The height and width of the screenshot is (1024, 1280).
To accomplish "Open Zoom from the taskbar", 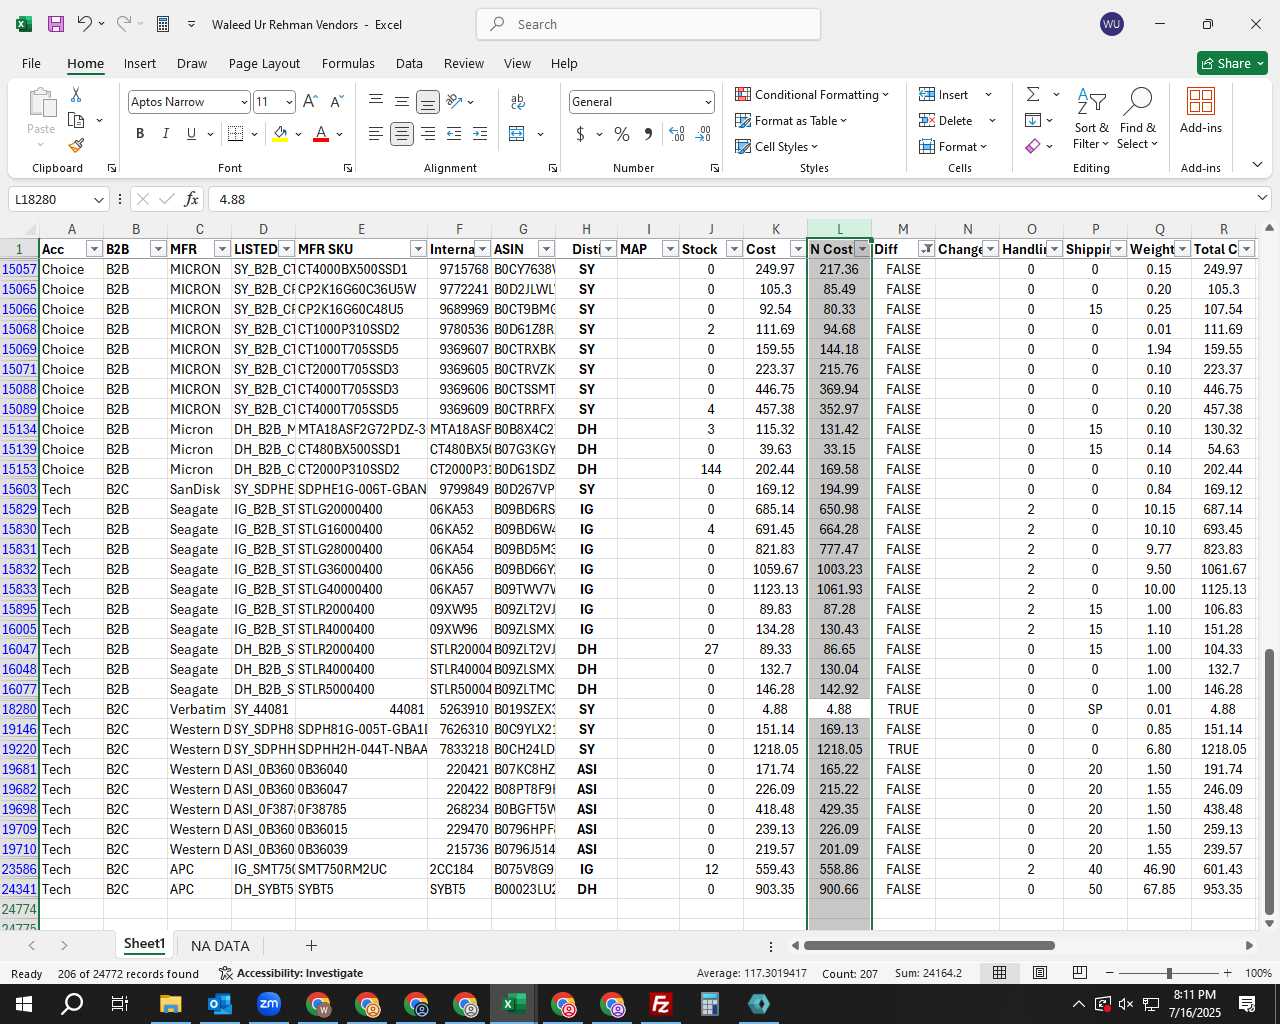I will tap(268, 1004).
